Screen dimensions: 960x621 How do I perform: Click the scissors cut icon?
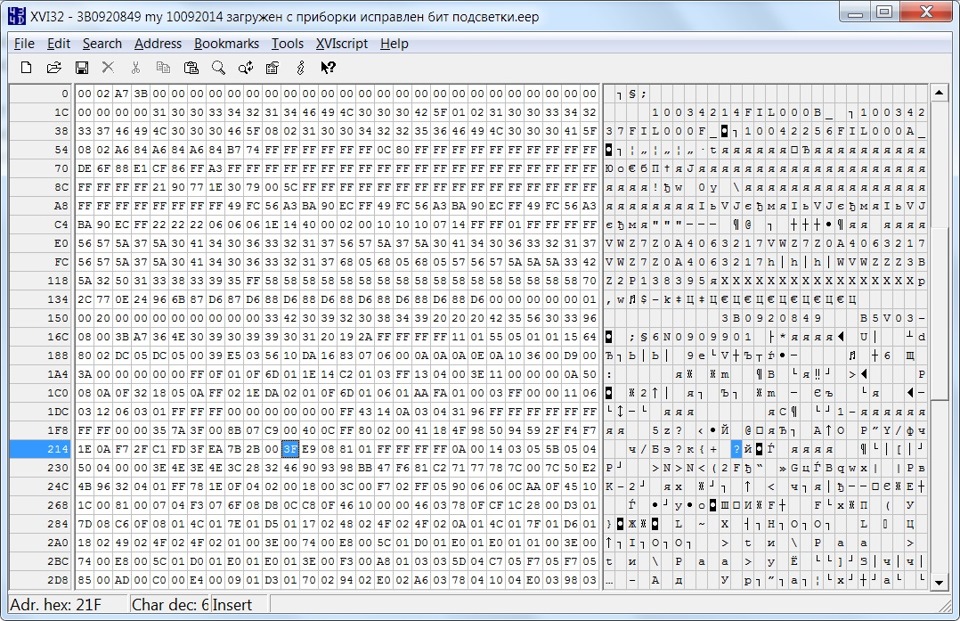pos(135,67)
